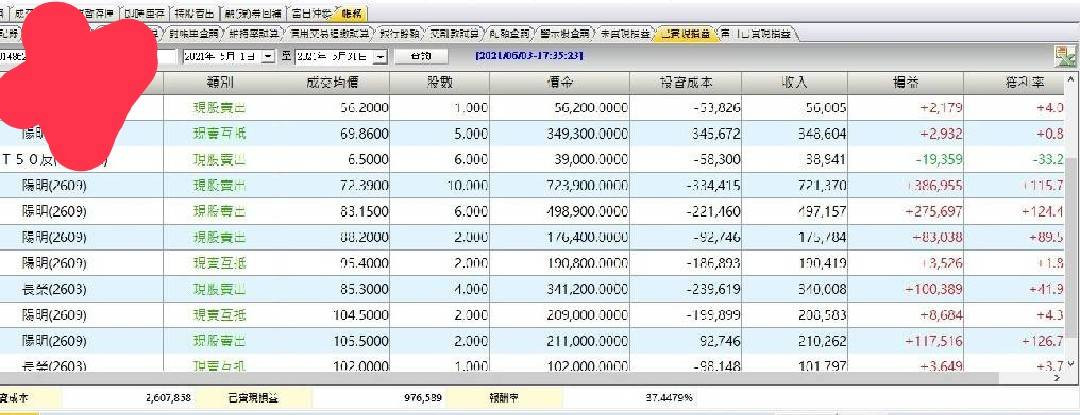Sort by the 成交均價 column header

[333, 83]
